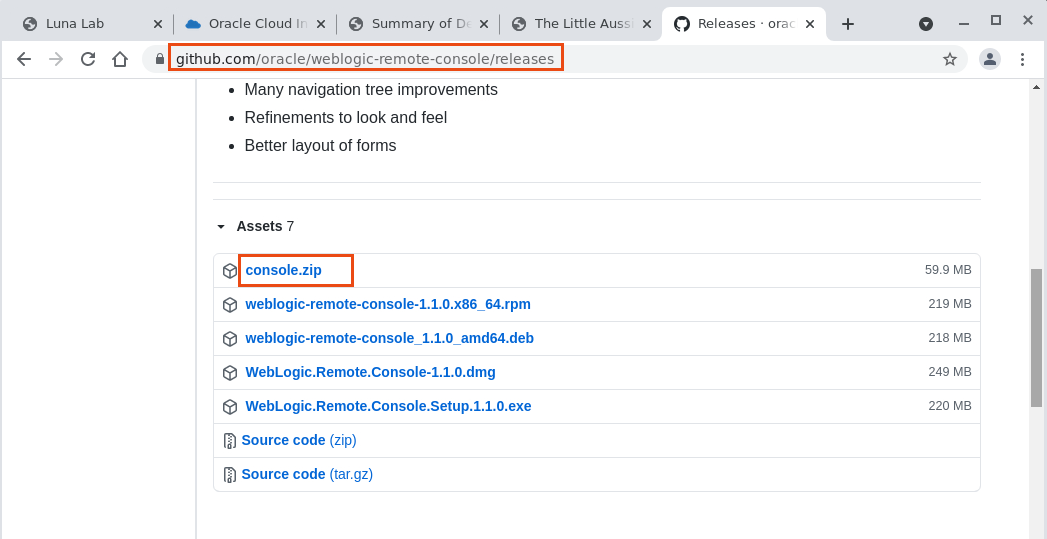Click 'Refinements to look and feel' text
Viewport: 1047px width, 539px height.
tap(346, 118)
